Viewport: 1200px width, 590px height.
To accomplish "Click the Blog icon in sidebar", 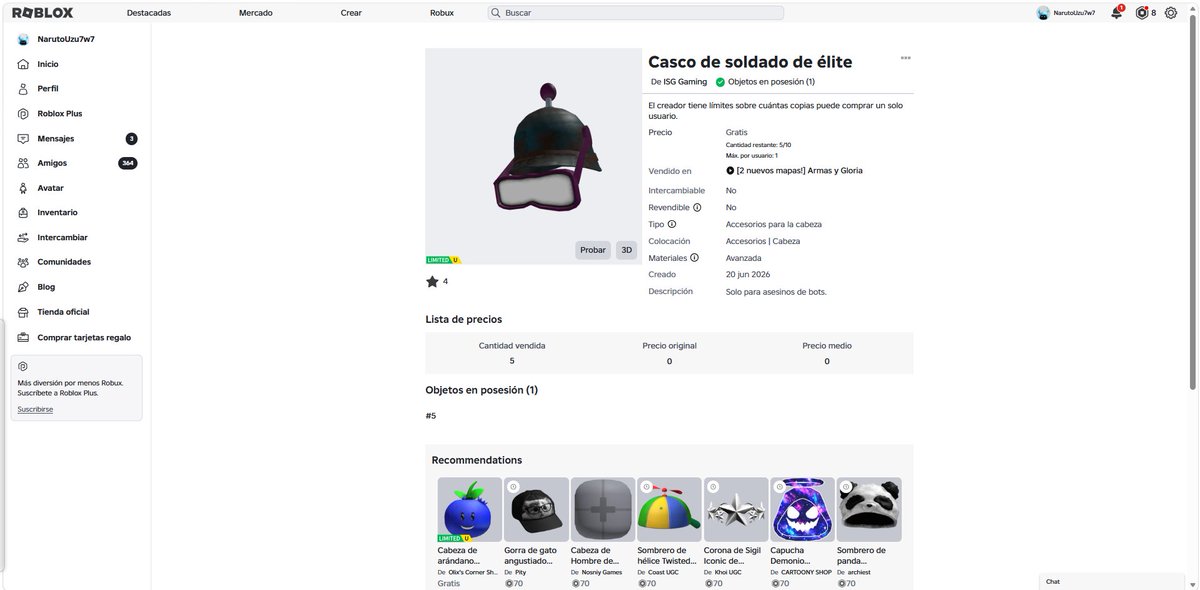I will [23, 287].
